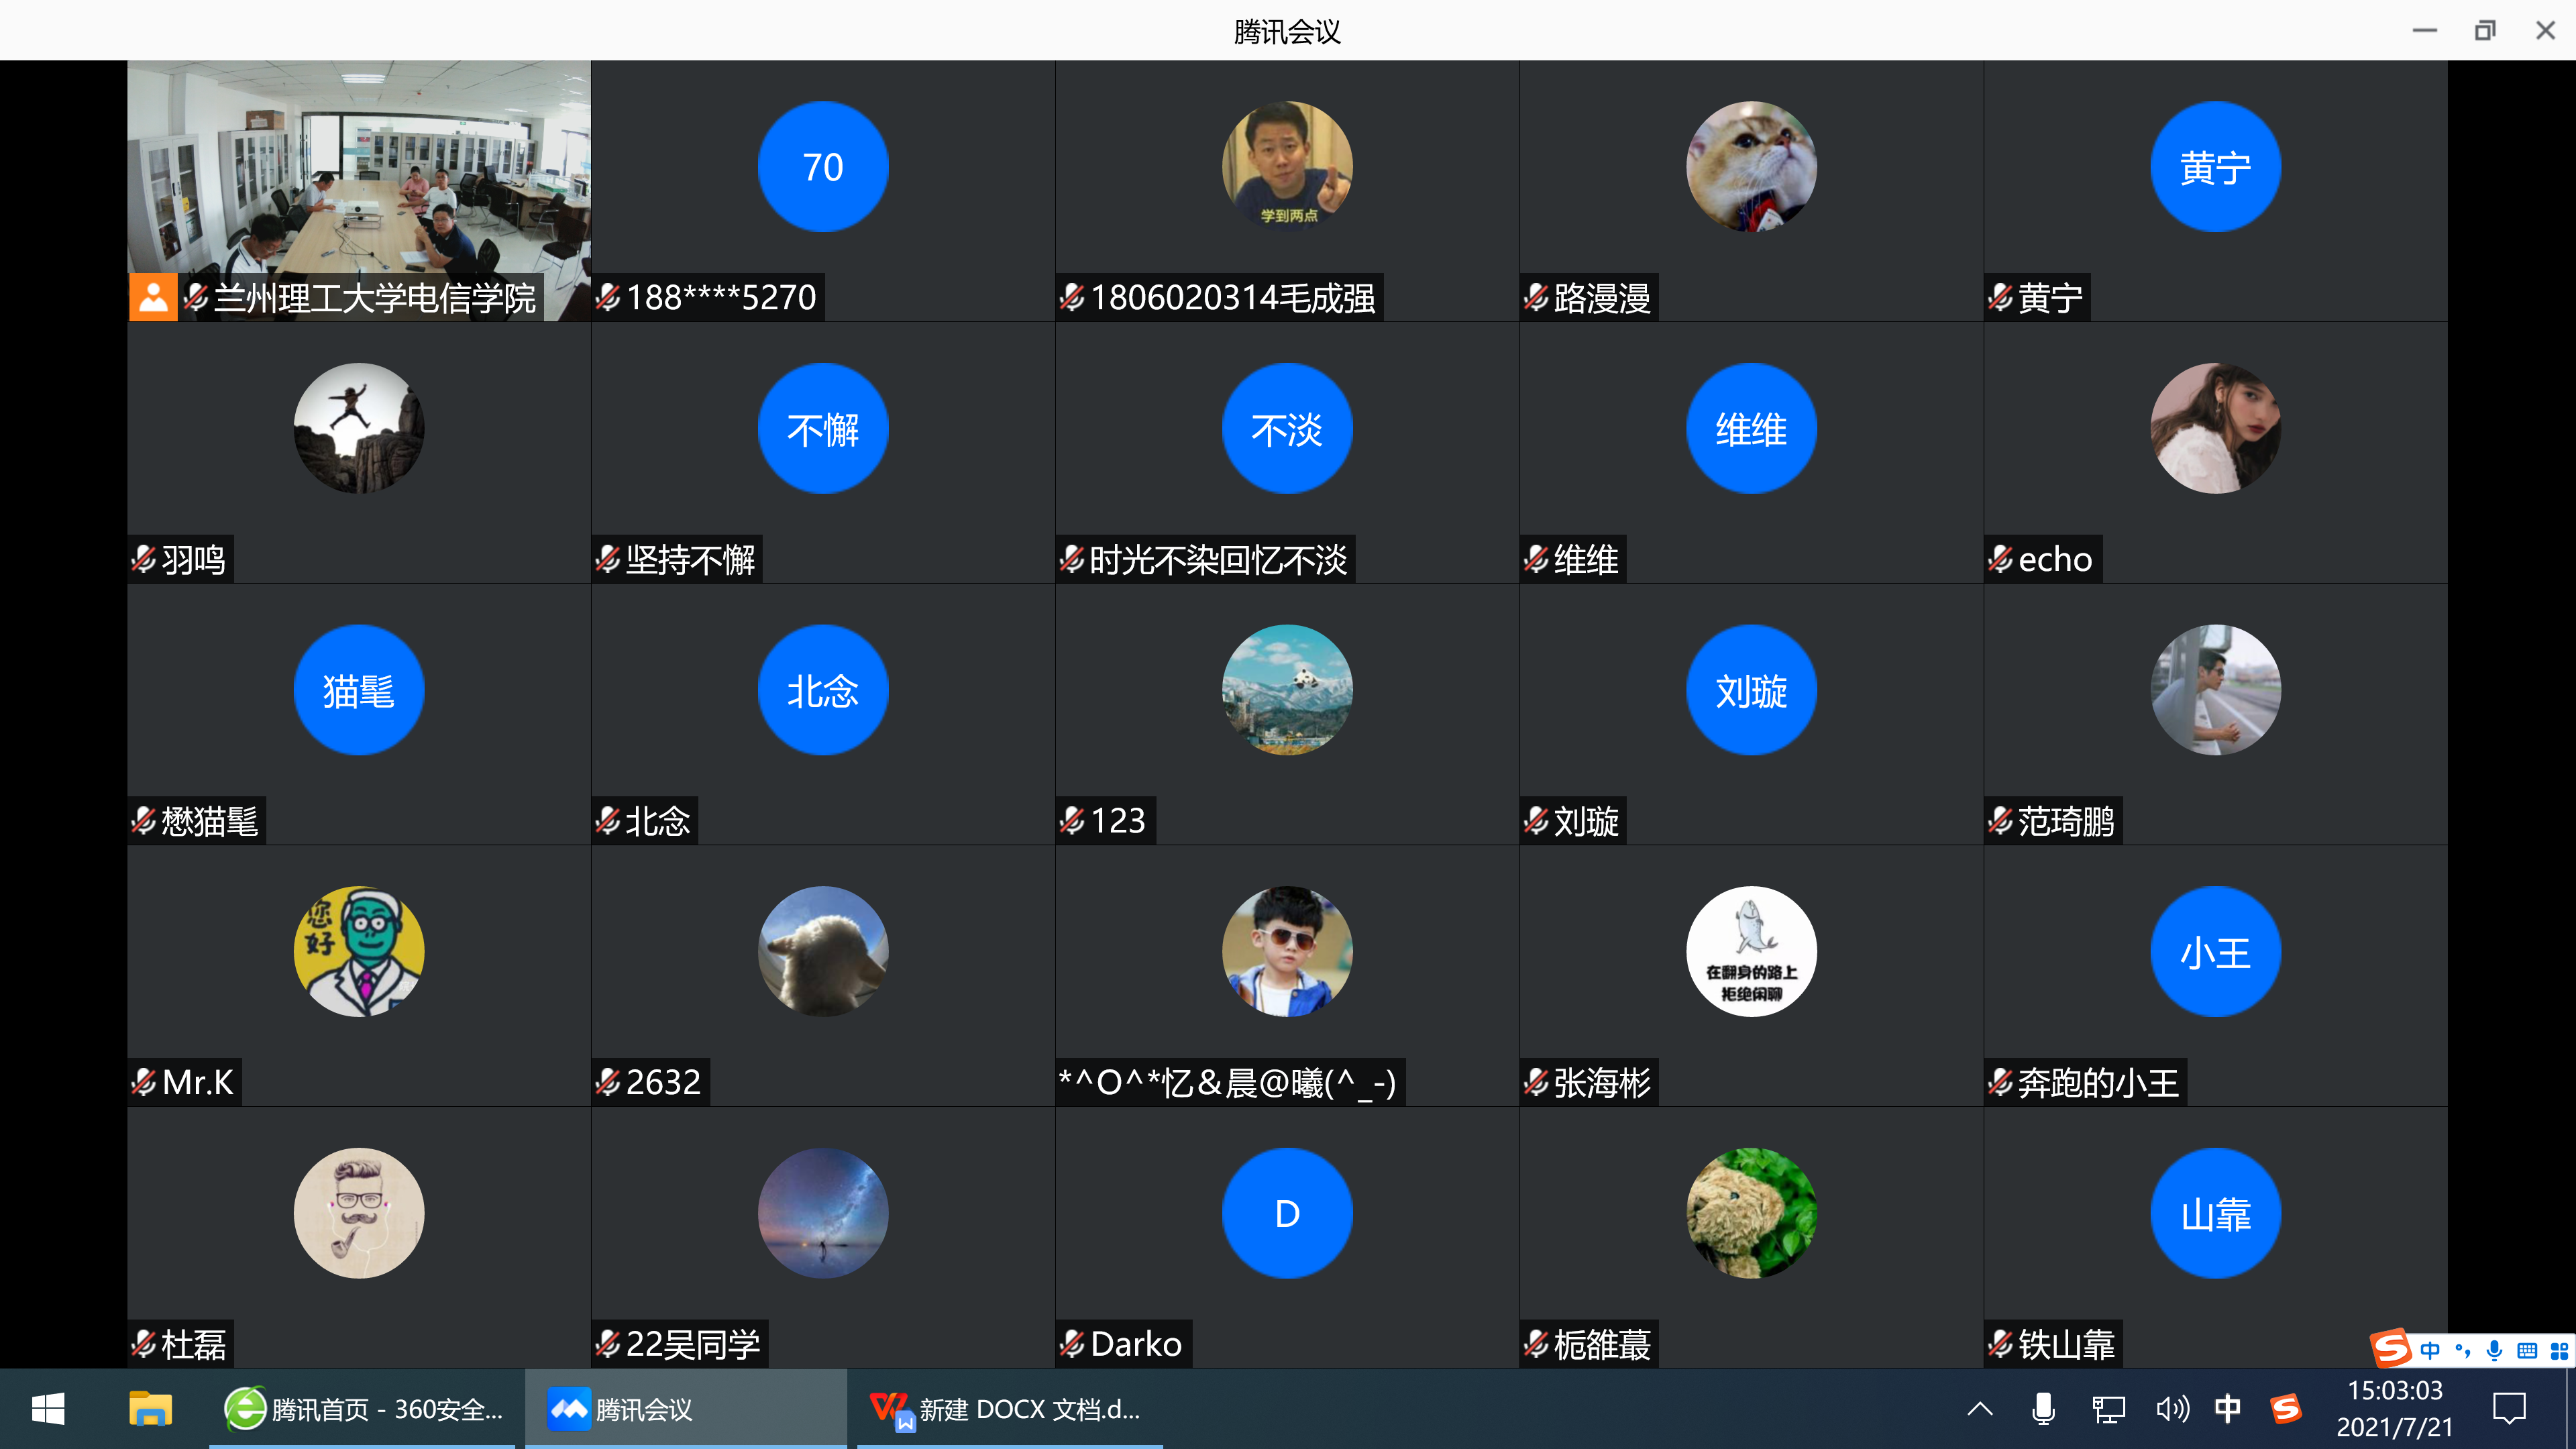Open the Sogou toolbox grid icon
This screenshot has width=2576, height=1449.
tap(2559, 1351)
